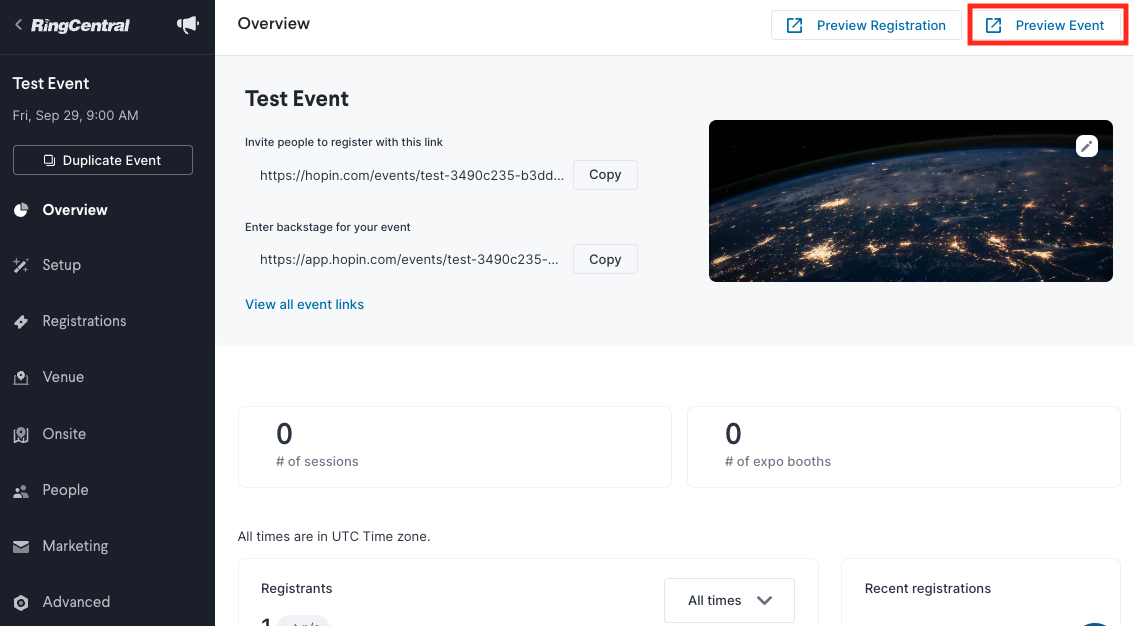Open the Setup sidebar section
The height and width of the screenshot is (626, 1134).
[x=61, y=265]
